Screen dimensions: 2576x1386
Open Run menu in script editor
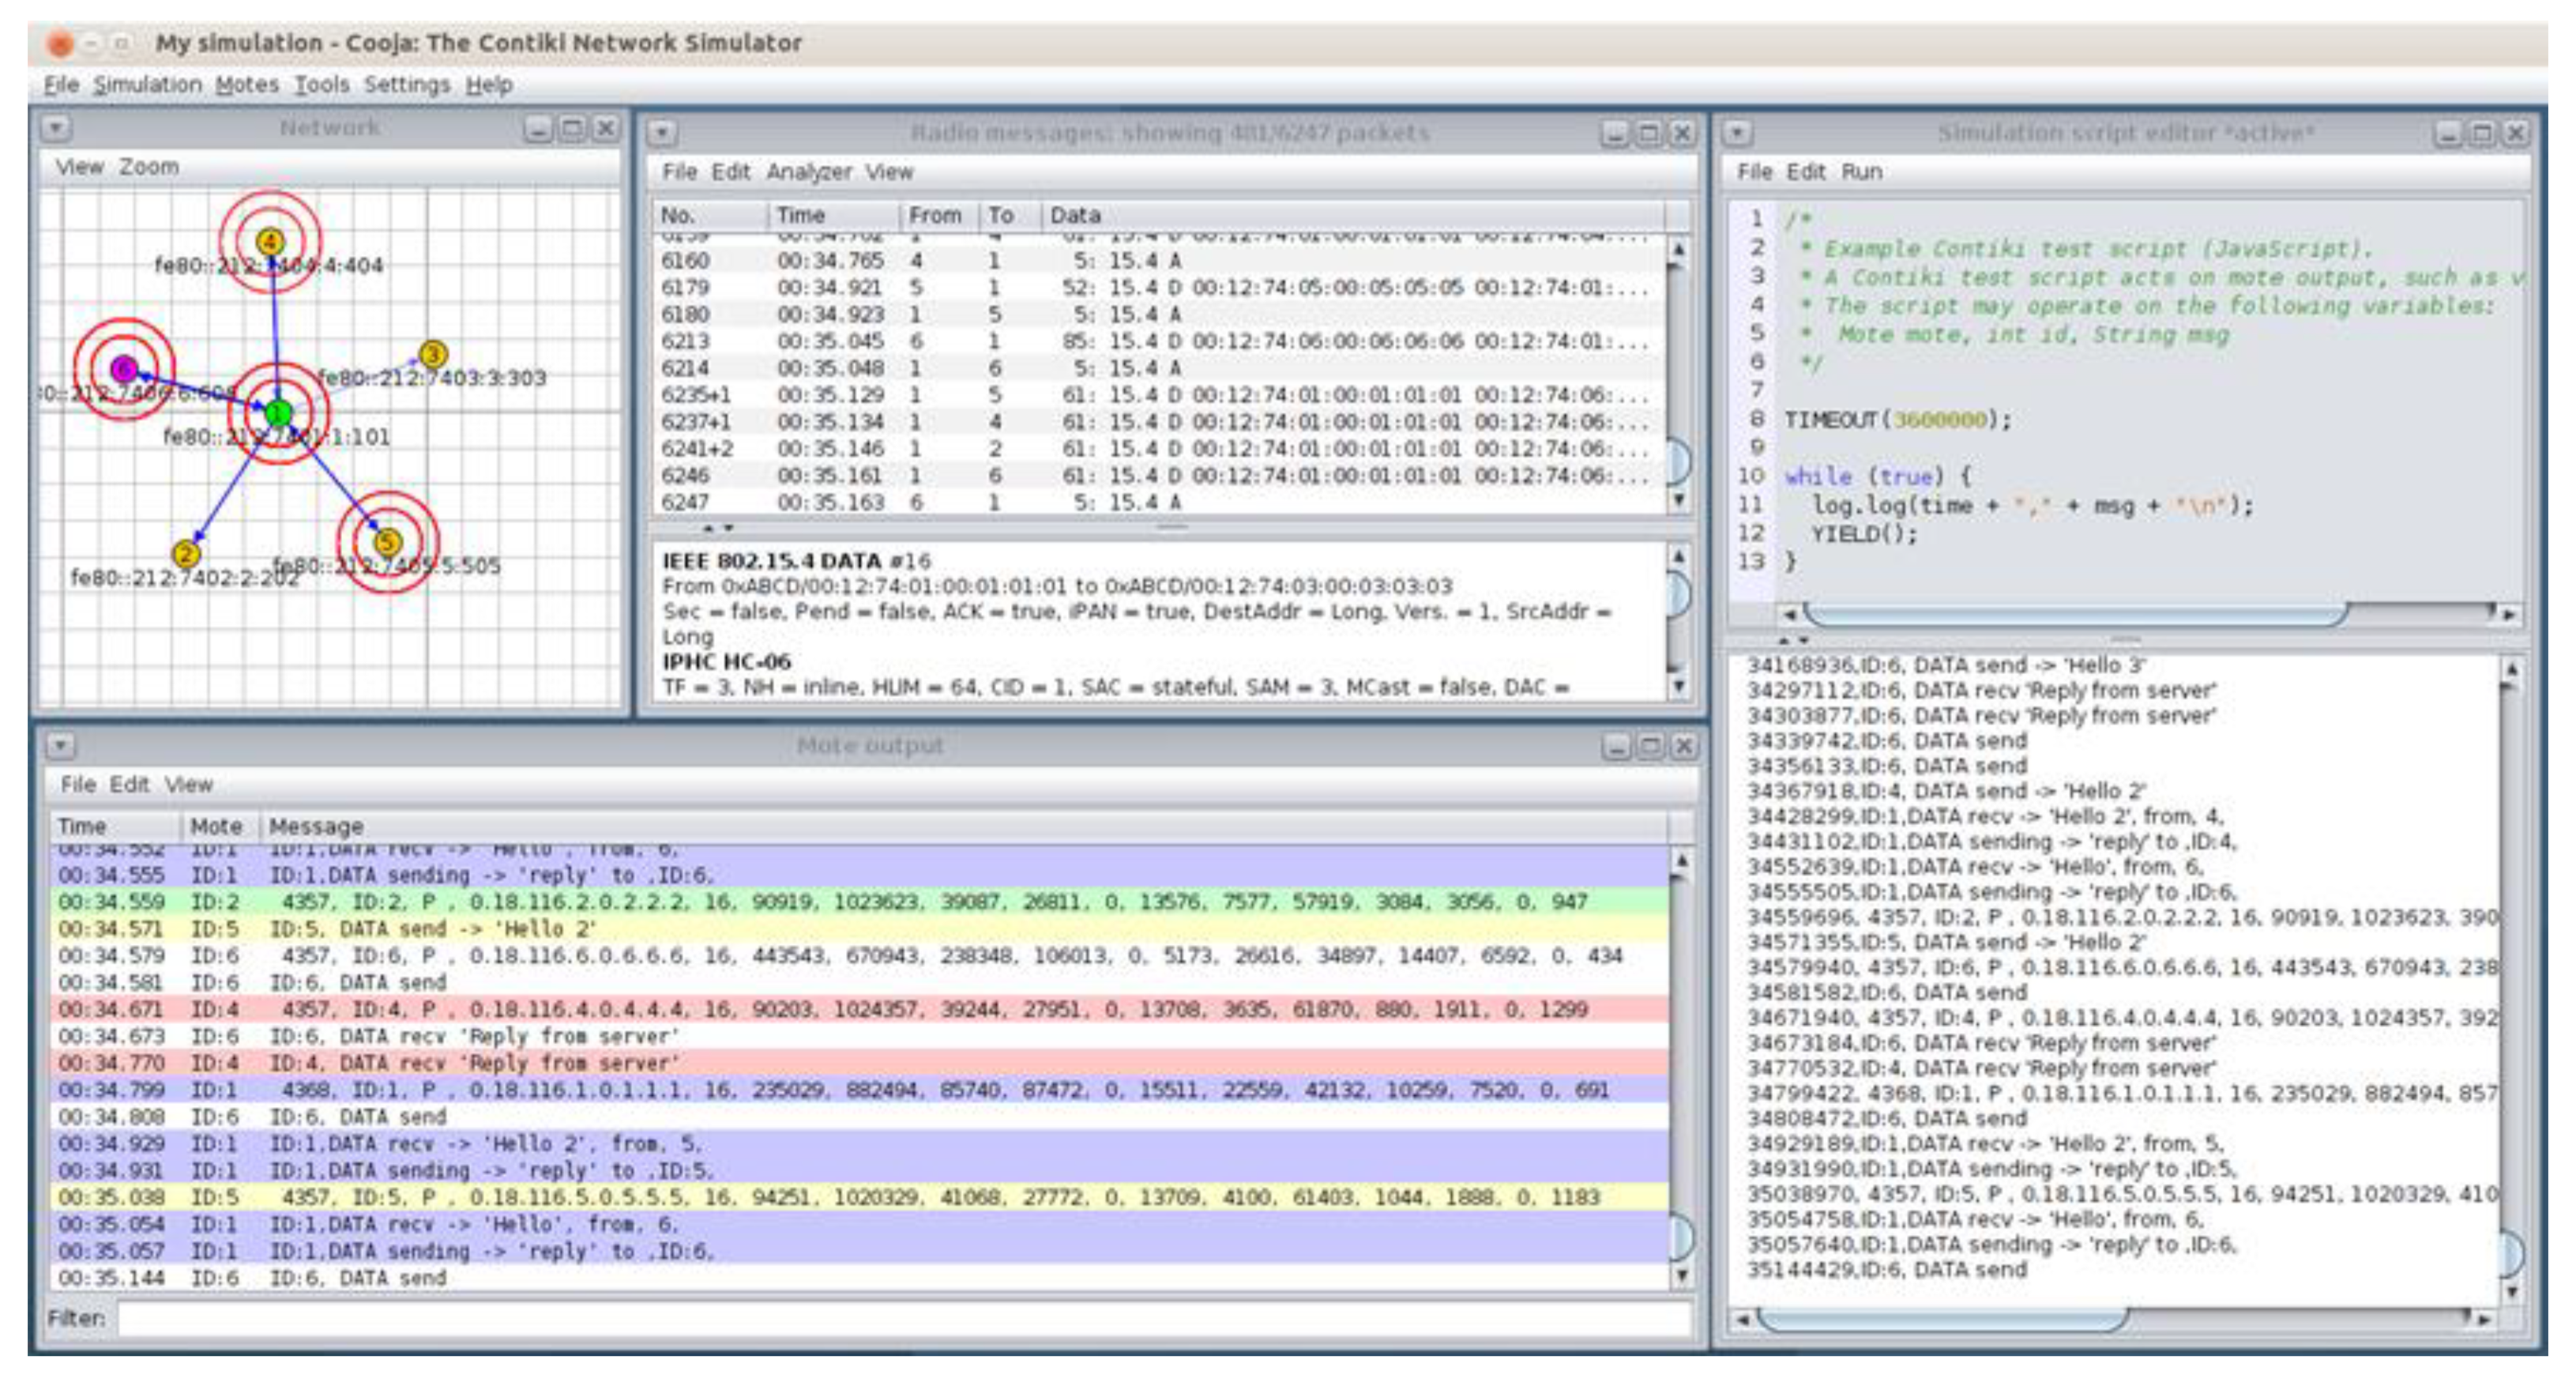[1861, 172]
